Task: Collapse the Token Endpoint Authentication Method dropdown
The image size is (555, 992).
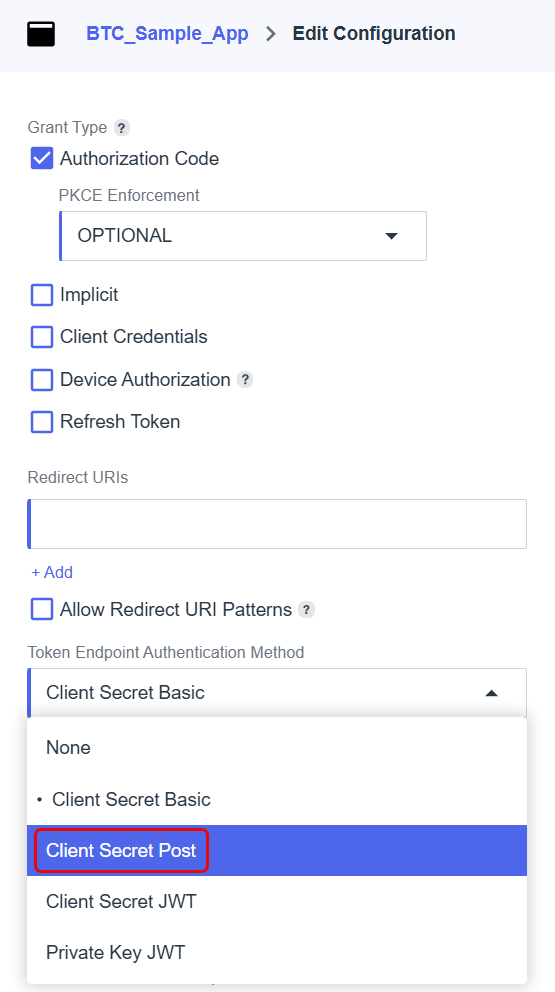Action: pyautogui.click(x=277, y=693)
